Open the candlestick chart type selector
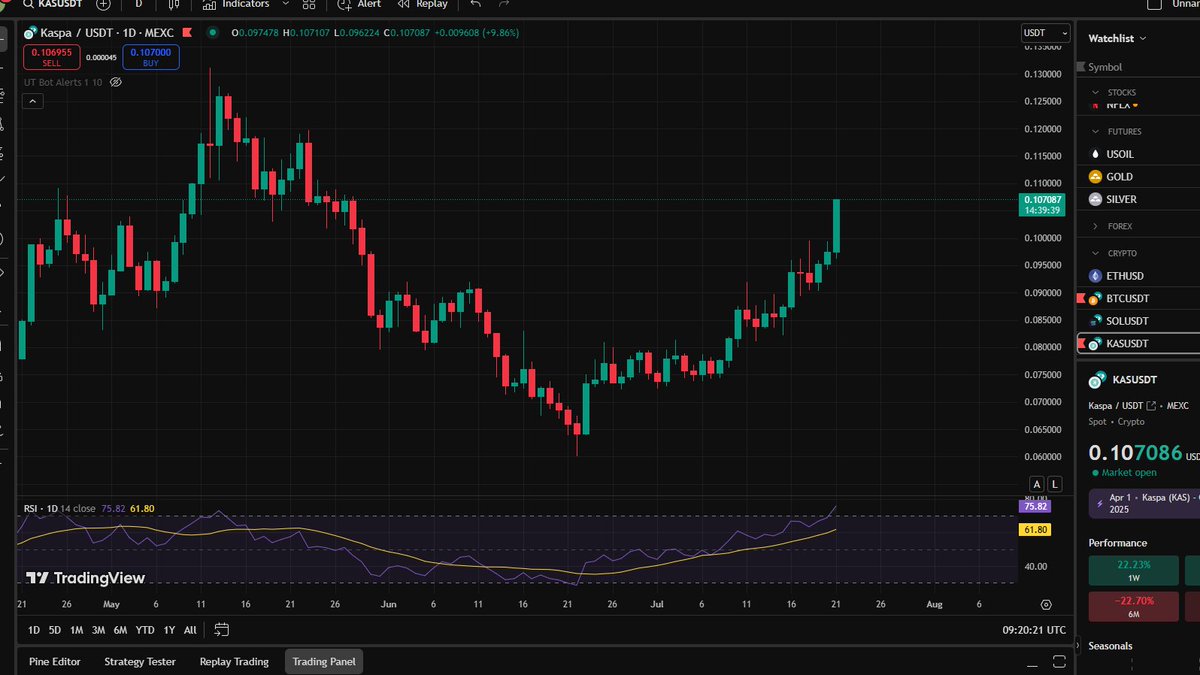The image size is (1200, 675). [x=174, y=4]
